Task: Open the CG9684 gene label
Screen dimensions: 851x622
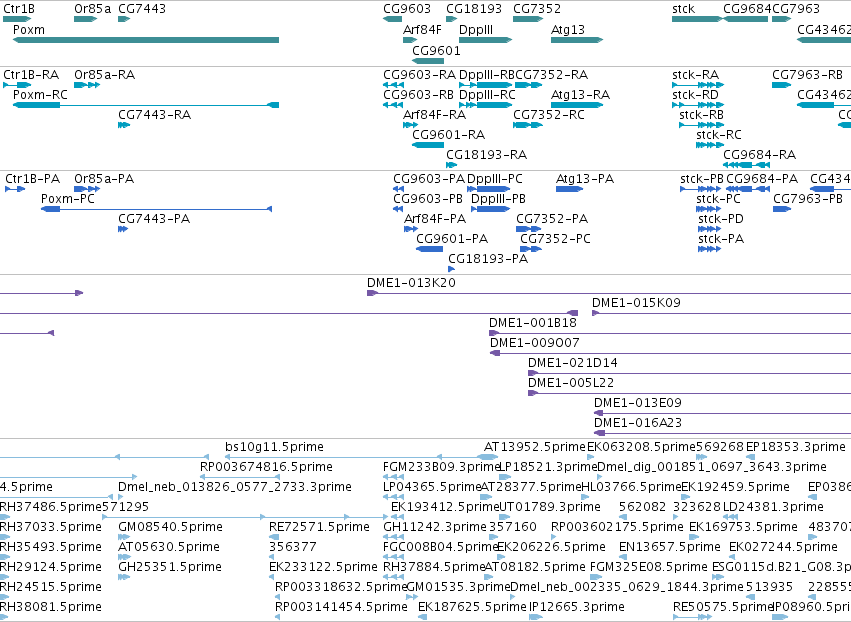Action: click(747, 9)
